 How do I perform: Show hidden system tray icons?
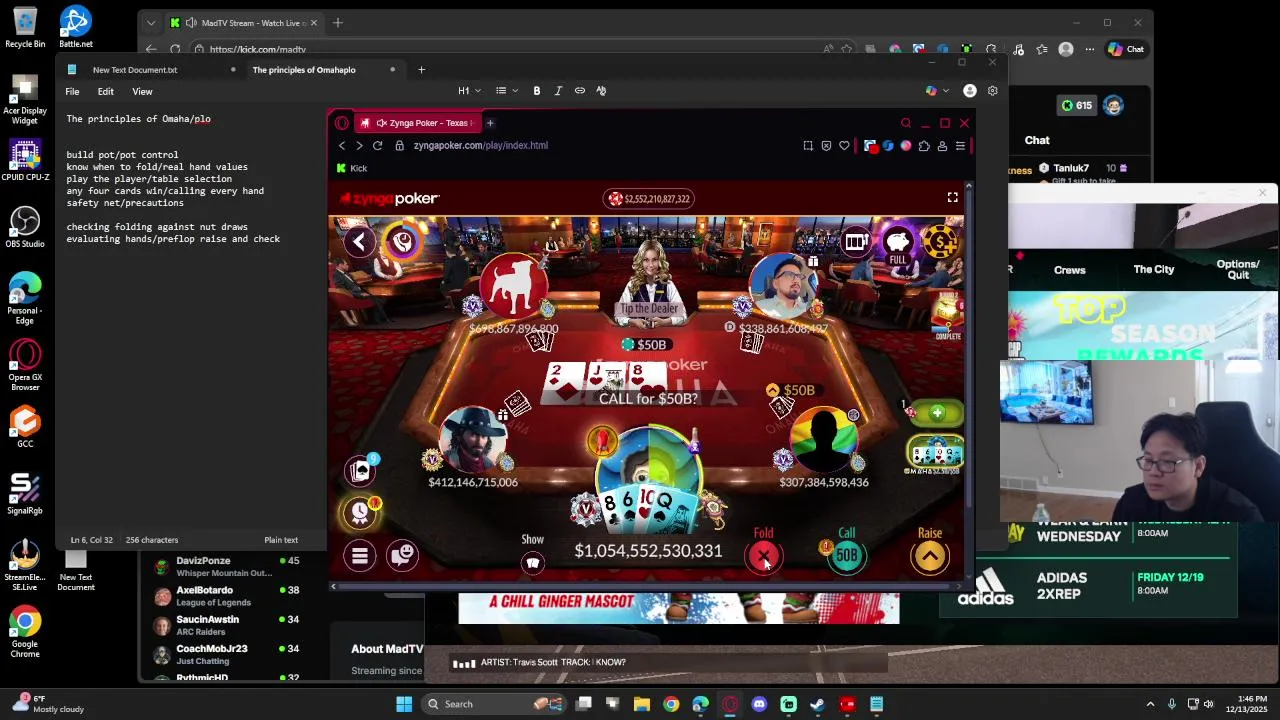tap(1150, 704)
